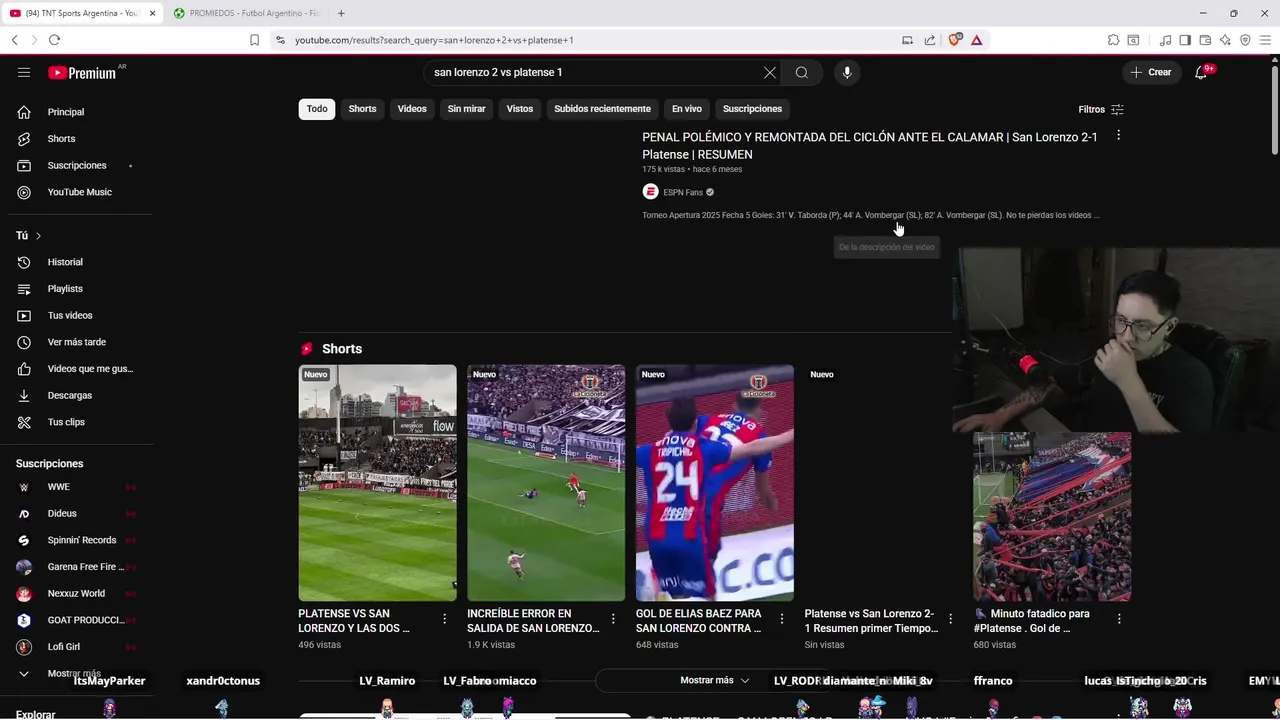1280x720 pixels.
Task: Open options menu for PENAL POLÉMICO video
Action: (1118, 135)
